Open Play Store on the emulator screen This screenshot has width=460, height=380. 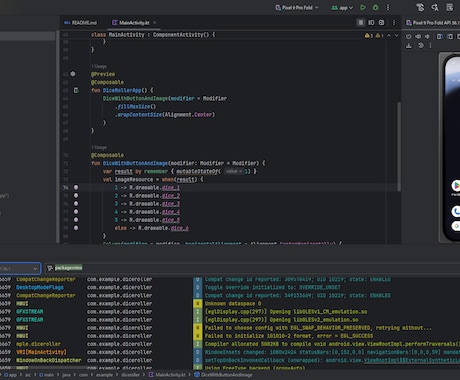click(x=456, y=185)
